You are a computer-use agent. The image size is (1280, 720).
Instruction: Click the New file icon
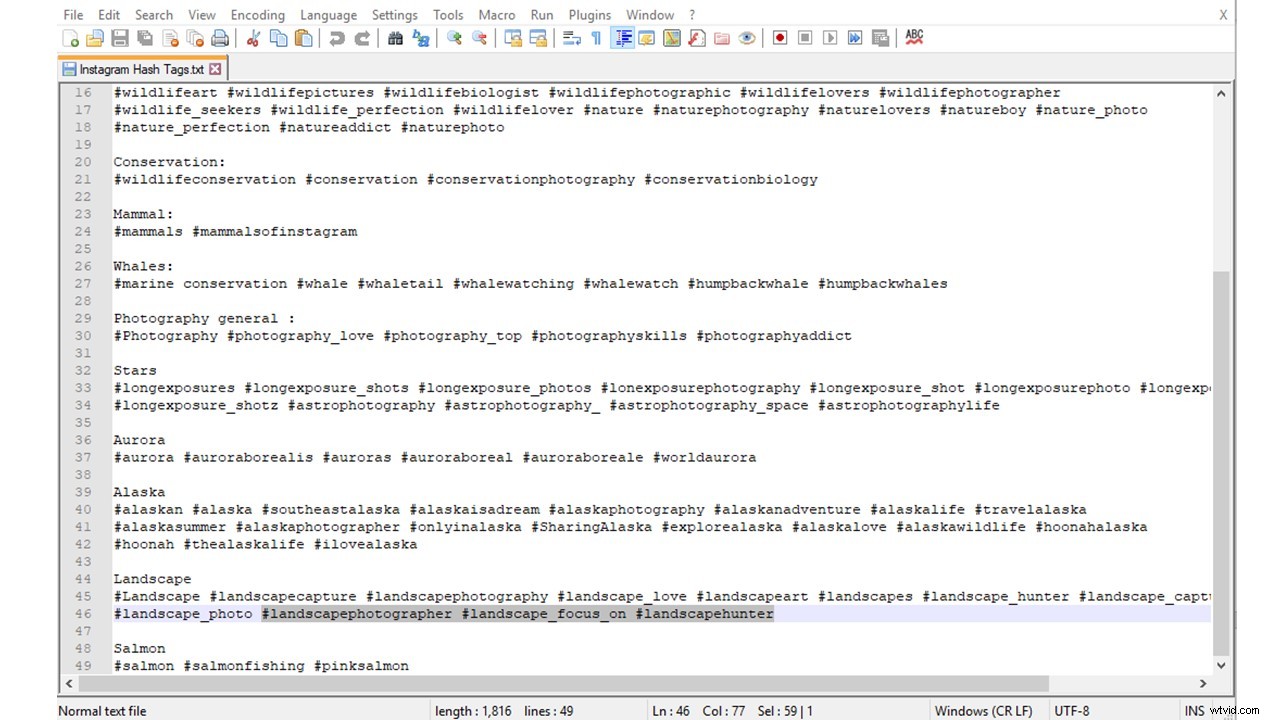tap(71, 39)
